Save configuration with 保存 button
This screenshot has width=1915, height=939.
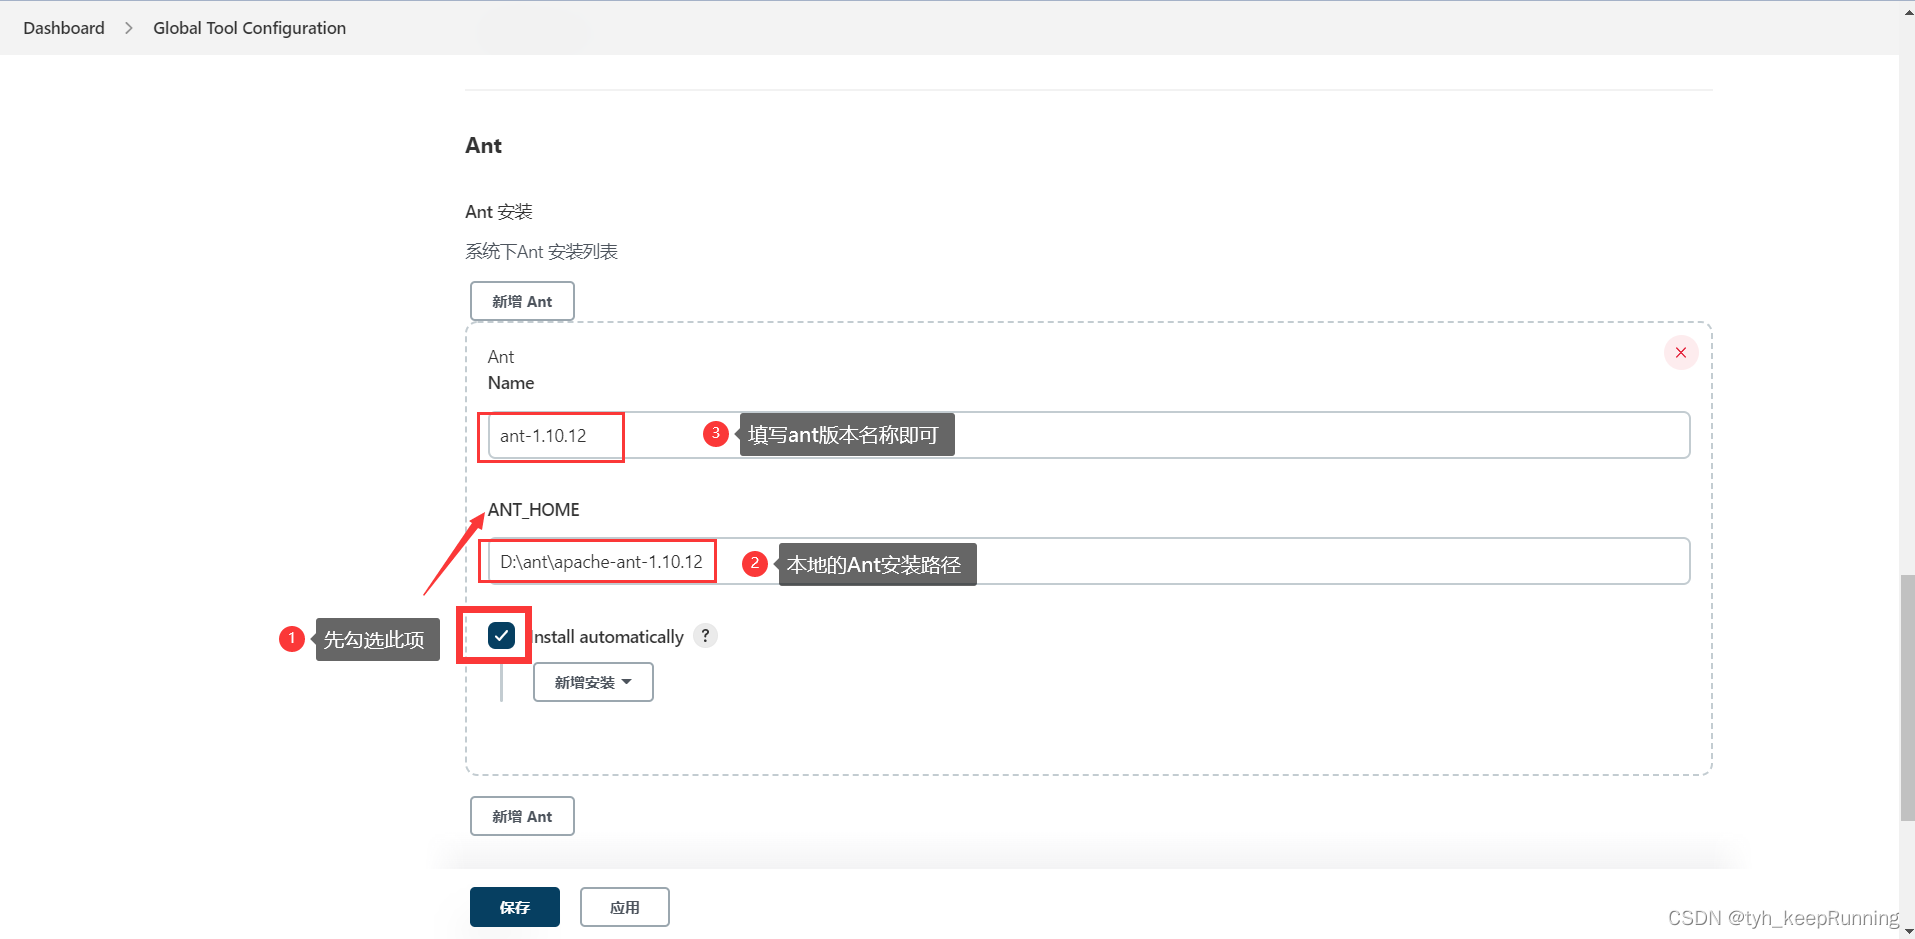click(x=515, y=907)
